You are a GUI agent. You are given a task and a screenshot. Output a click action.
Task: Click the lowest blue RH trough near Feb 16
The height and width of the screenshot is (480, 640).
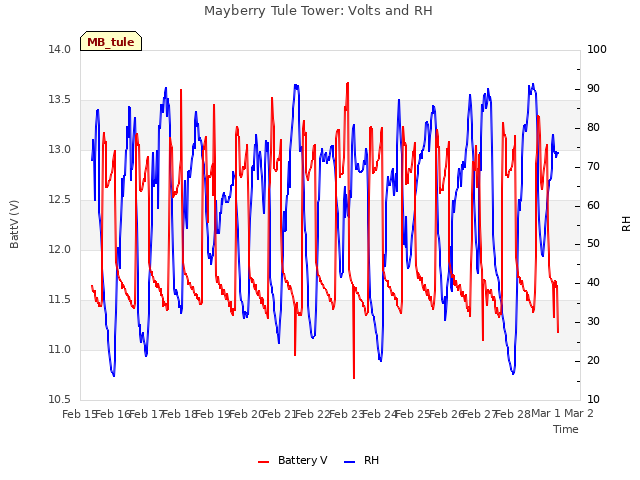tap(113, 375)
